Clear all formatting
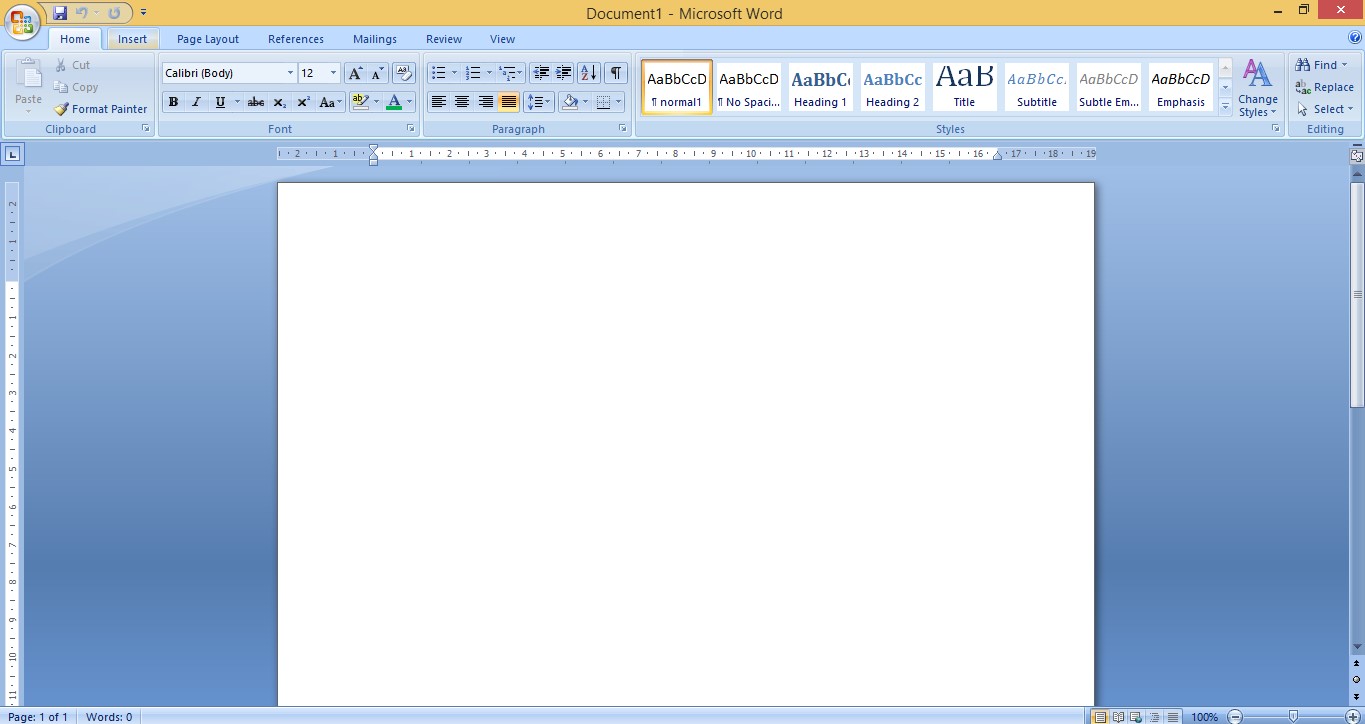The height and width of the screenshot is (724, 1365). point(403,72)
